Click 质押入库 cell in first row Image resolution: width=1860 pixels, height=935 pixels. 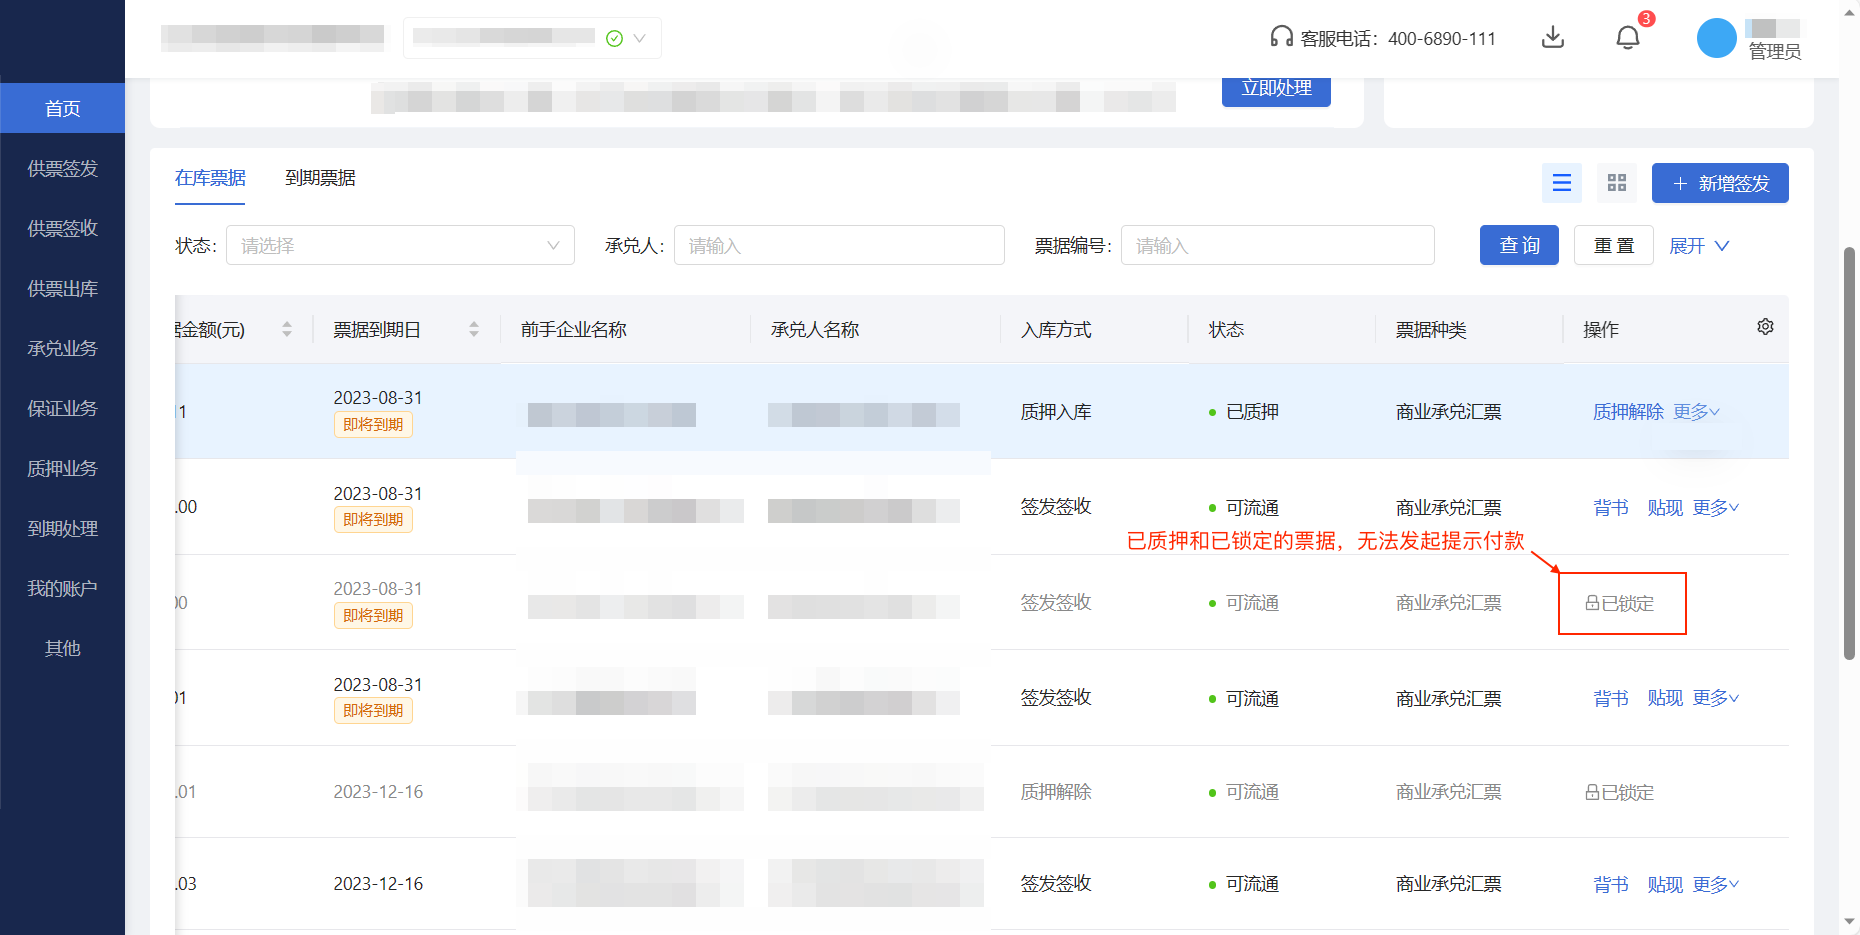[1056, 412]
